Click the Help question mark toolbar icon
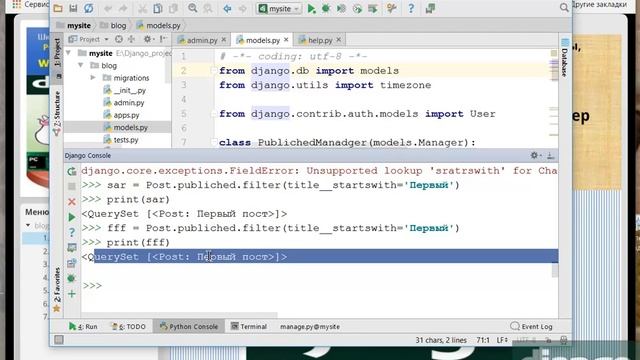Viewport: 640px width, 360px height. tap(411, 8)
